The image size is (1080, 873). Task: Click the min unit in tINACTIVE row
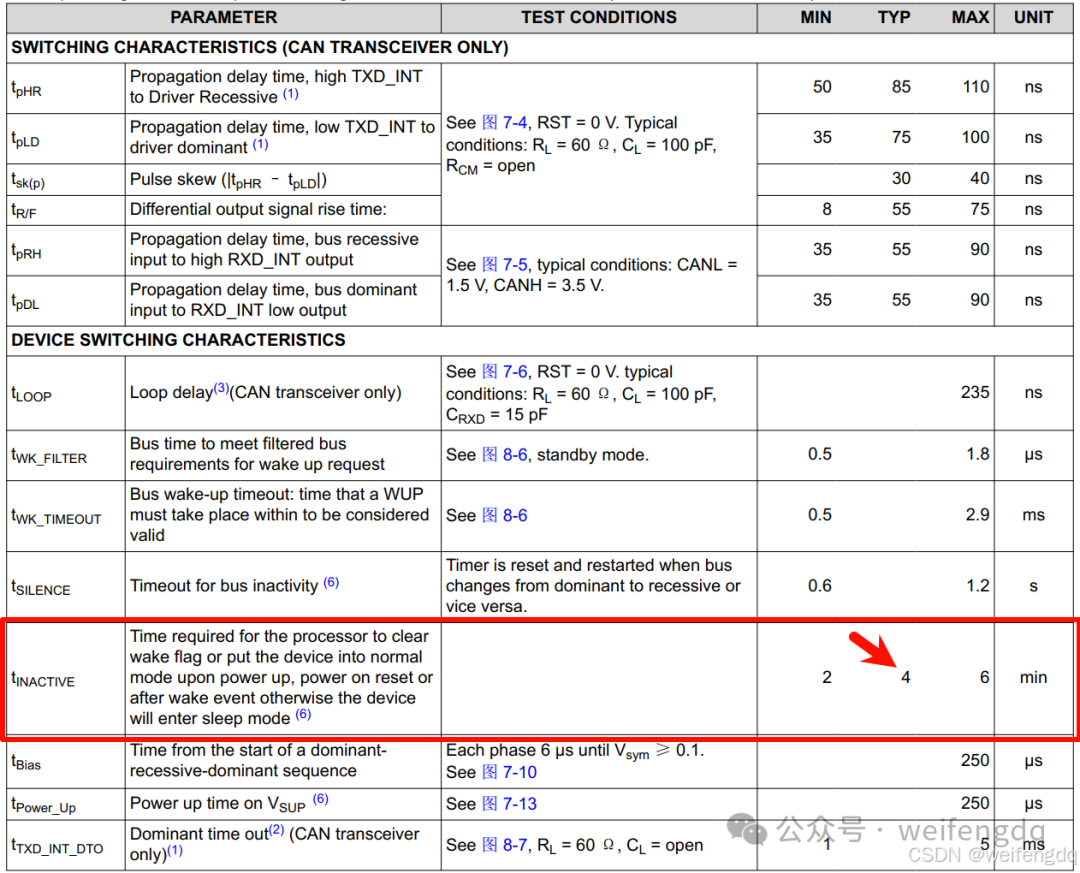point(1033,677)
